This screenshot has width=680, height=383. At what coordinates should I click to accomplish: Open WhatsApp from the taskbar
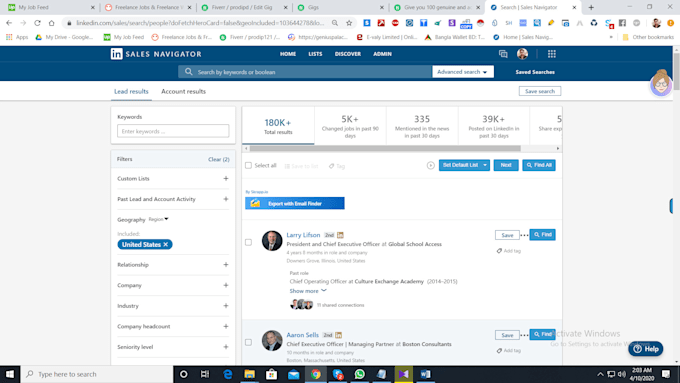click(x=360, y=374)
